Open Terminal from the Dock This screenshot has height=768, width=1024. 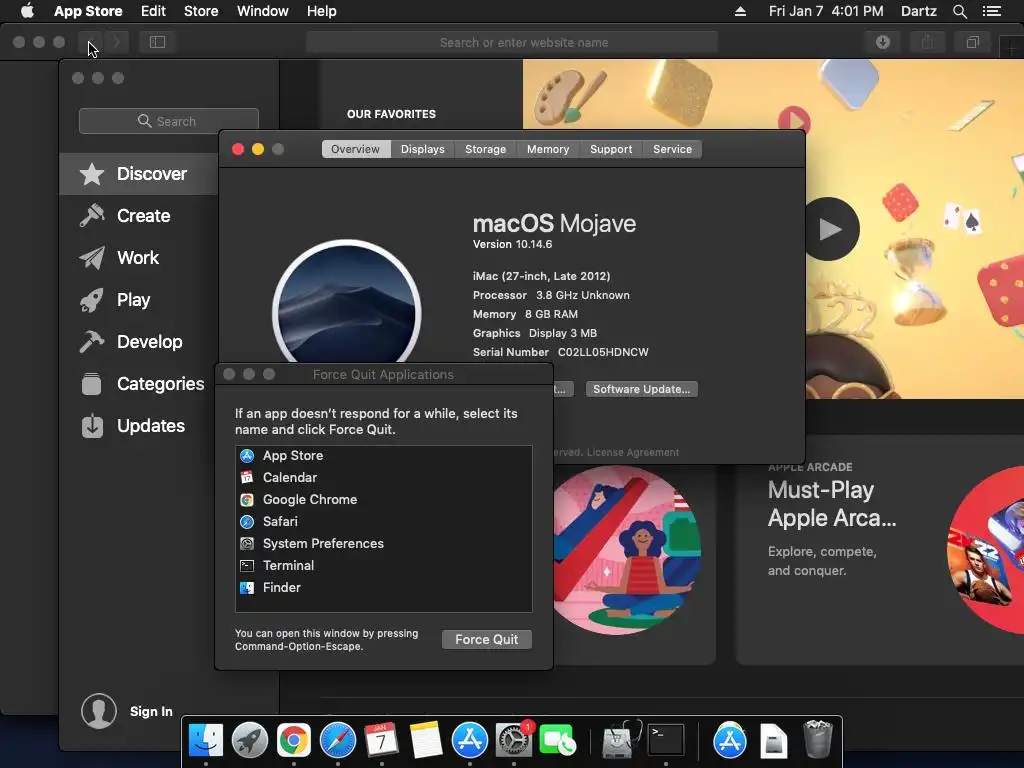coord(665,741)
